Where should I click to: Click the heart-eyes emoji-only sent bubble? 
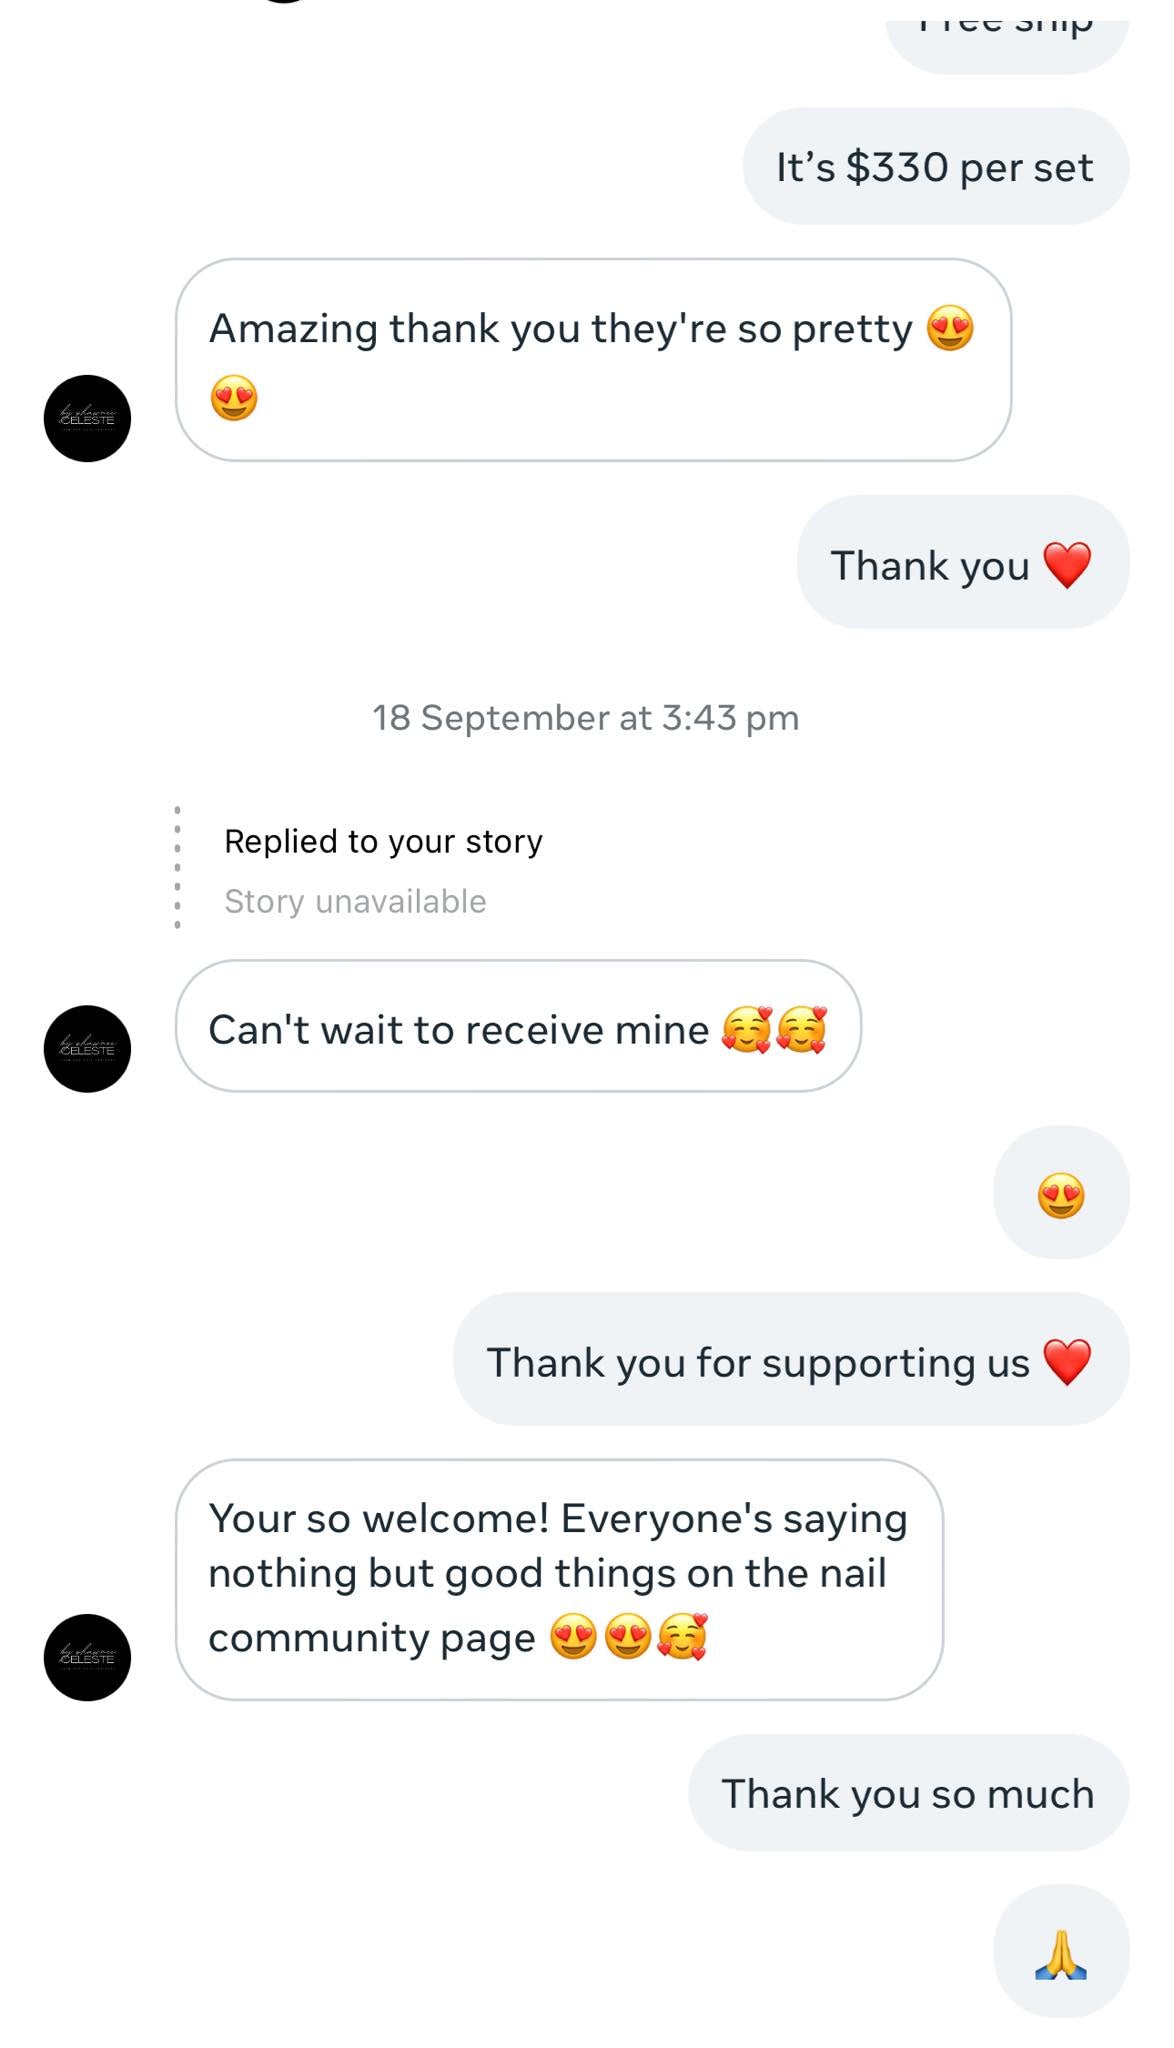point(1061,1194)
